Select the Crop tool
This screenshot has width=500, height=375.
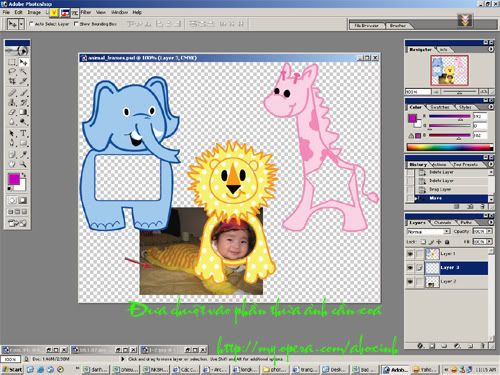point(12,81)
